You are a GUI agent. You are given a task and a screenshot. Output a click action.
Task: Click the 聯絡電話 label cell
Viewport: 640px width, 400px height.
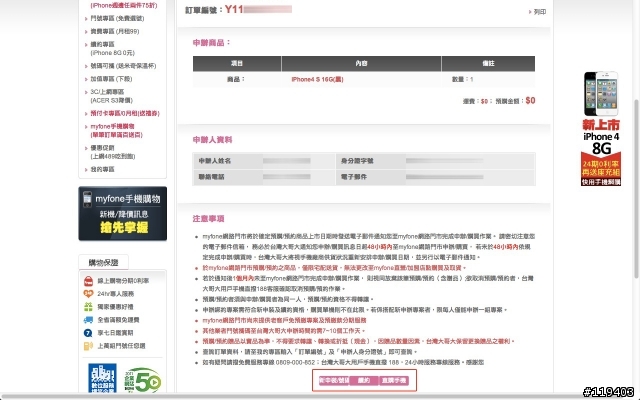pyautogui.click(x=227, y=177)
